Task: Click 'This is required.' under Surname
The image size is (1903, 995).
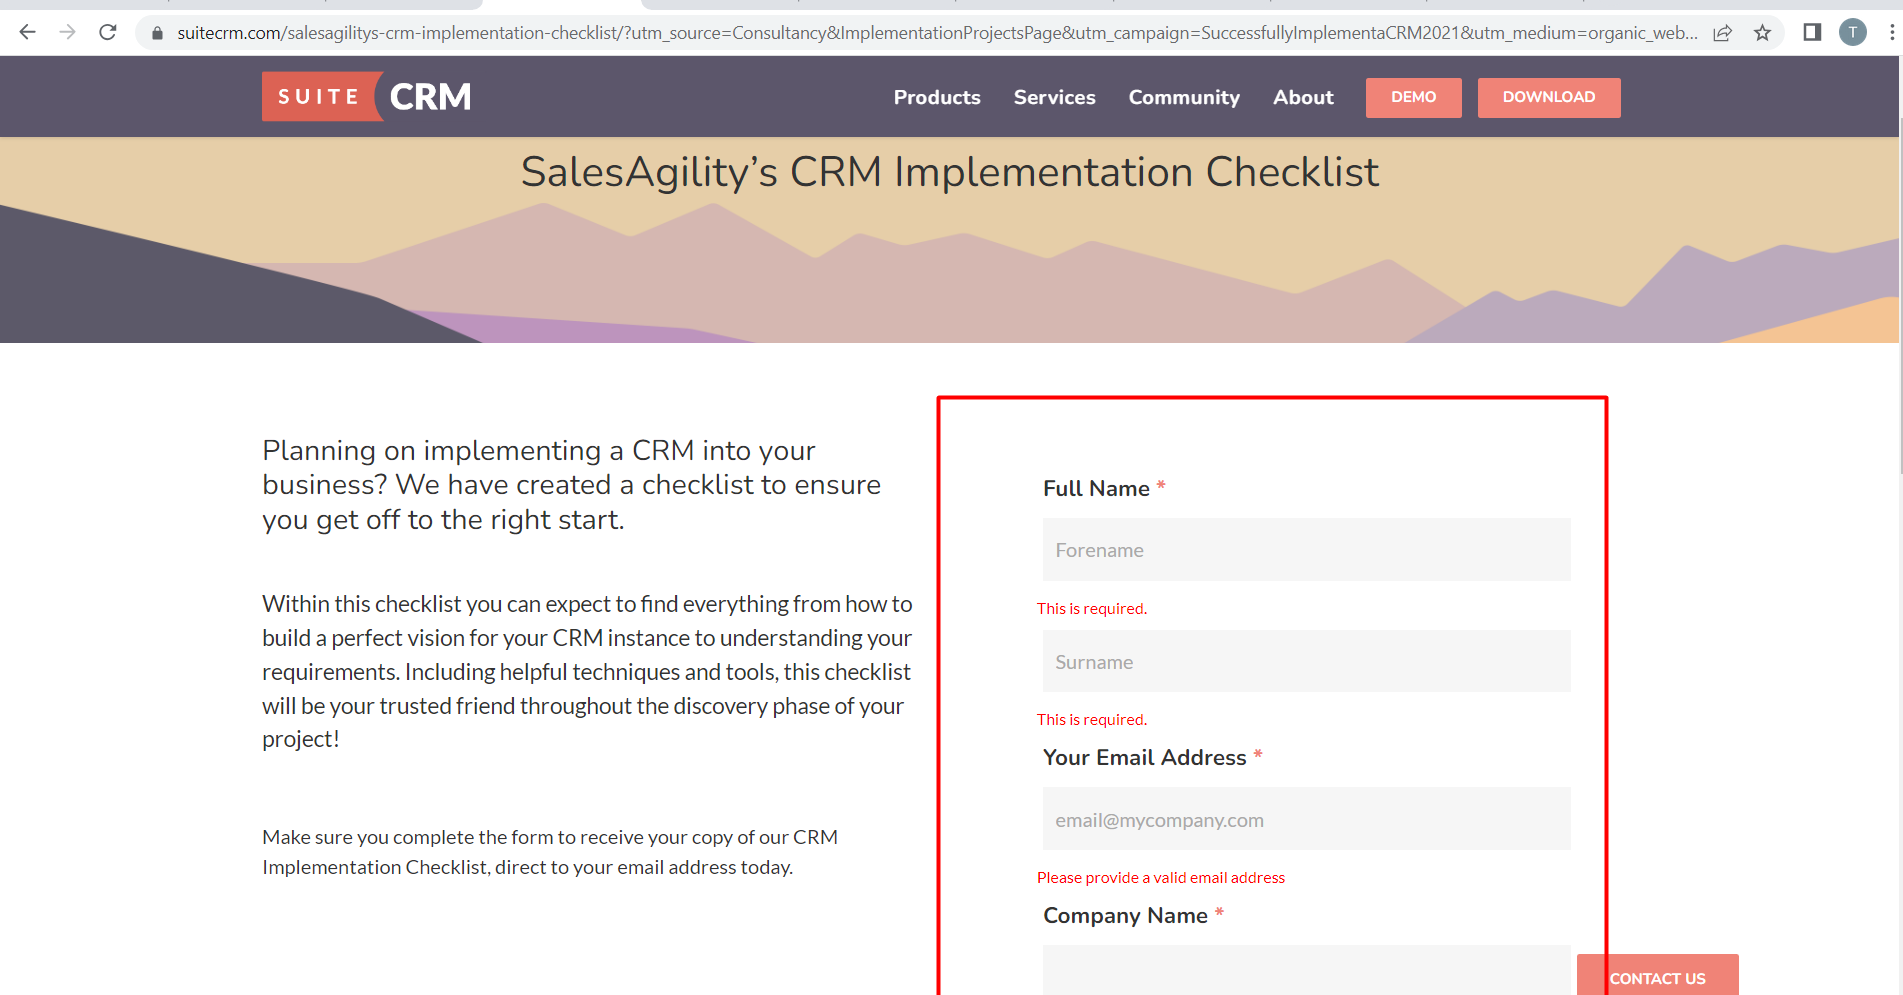Action: 1092,719
